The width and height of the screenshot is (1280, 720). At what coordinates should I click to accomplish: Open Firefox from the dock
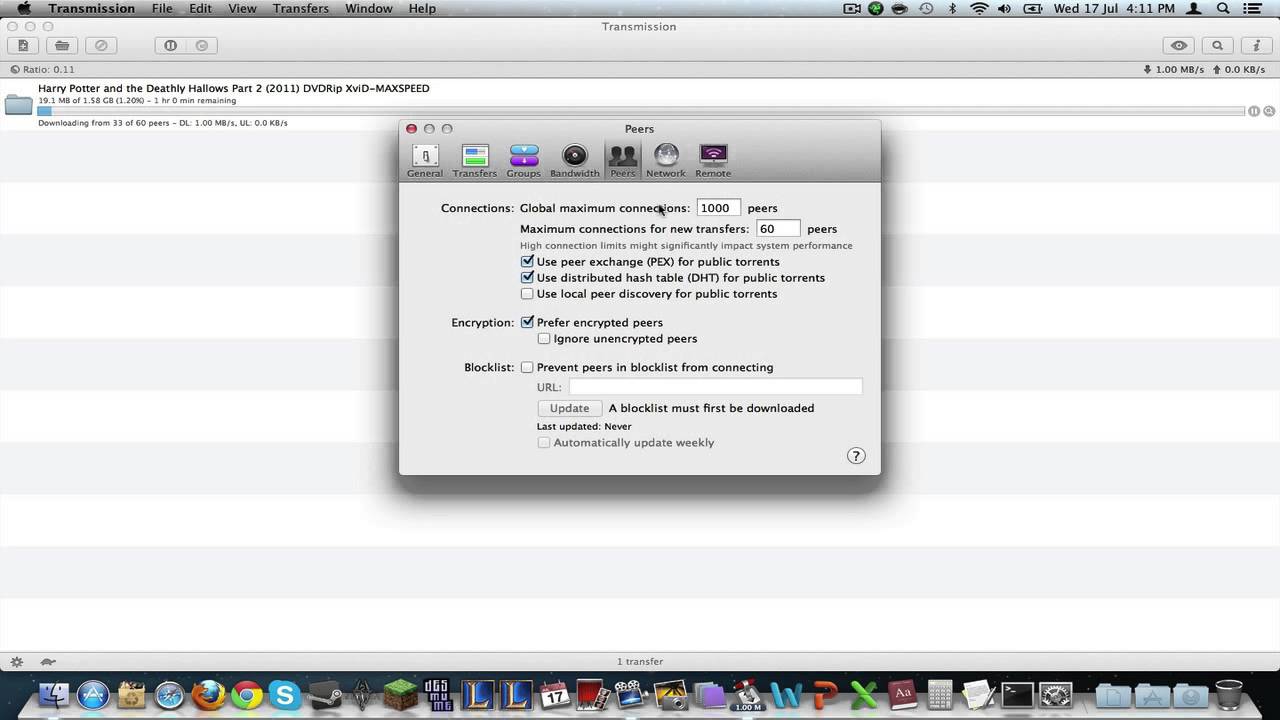(208, 694)
